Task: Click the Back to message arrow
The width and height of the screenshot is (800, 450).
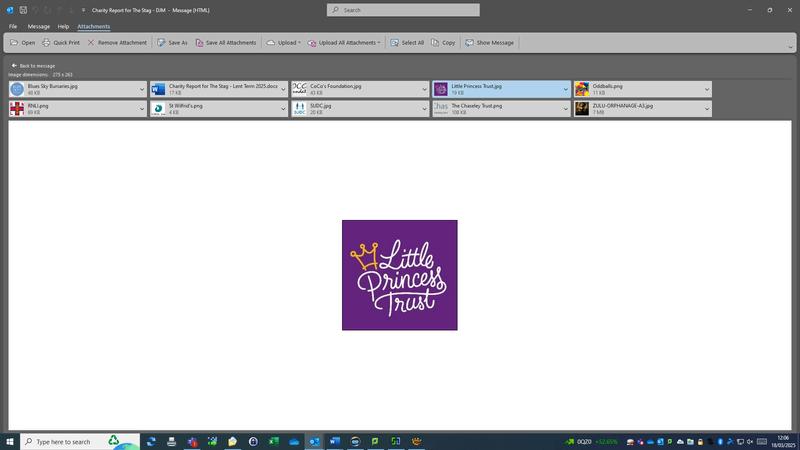Action: [x=14, y=66]
